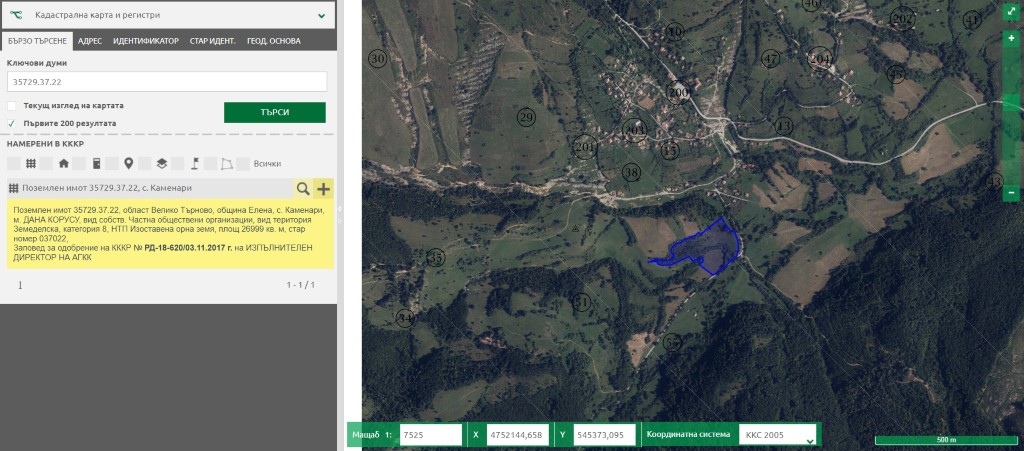
Task: Enable the 'Текущ изглед на картата' checkbox
Action: tap(12, 105)
